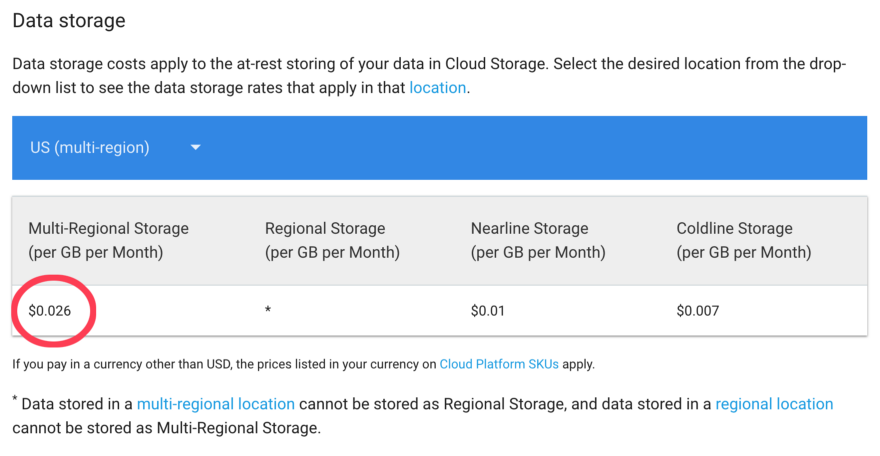The height and width of the screenshot is (456, 880).
Task: Click the Multi-Regional Storage column header
Action: click(x=108, y=240)
